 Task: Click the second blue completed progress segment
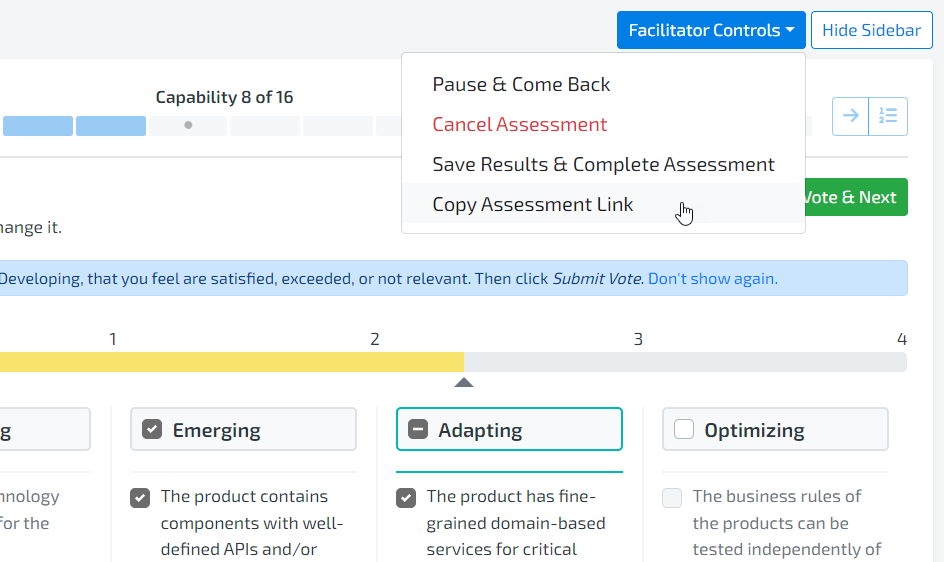tap(111, 126)
